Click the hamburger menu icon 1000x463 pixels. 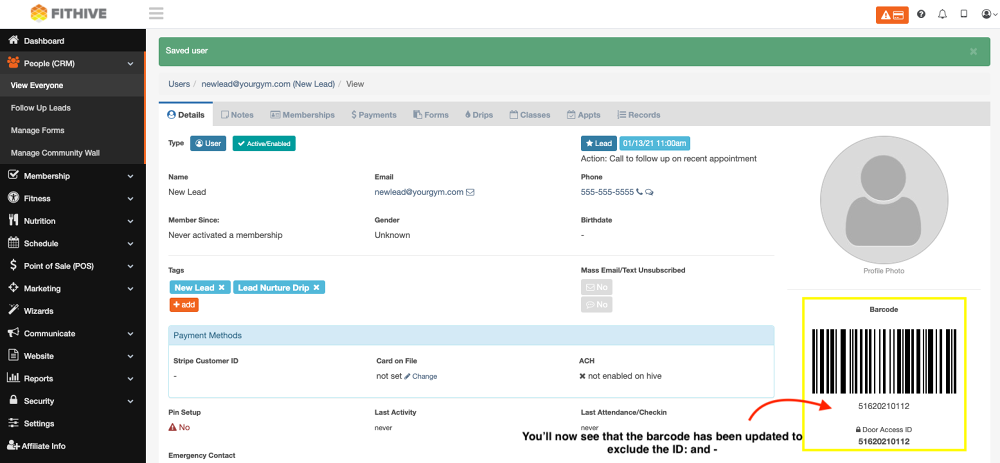(155, 14)
